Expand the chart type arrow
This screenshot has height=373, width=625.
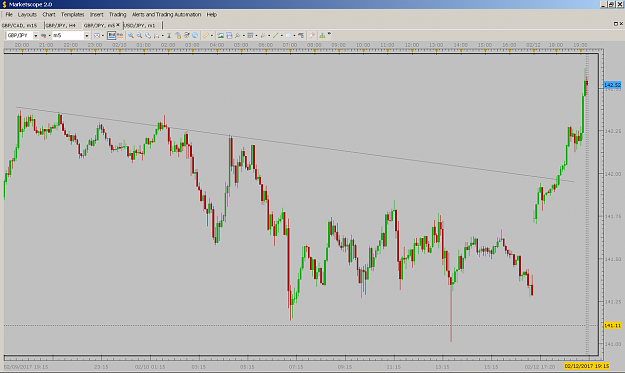click(x=49, y=35)
